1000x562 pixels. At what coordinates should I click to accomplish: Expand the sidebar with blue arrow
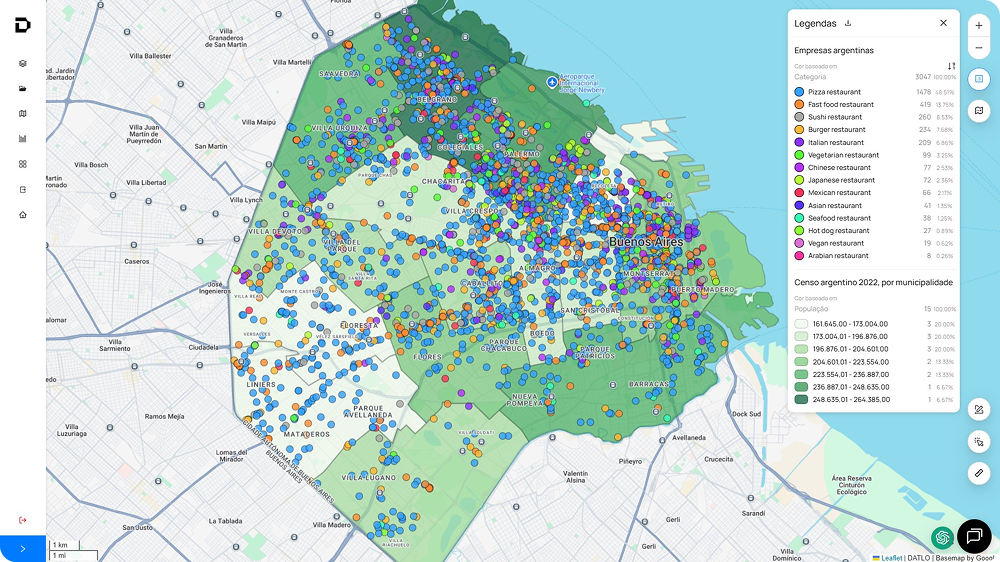click(x=23, y=549)
